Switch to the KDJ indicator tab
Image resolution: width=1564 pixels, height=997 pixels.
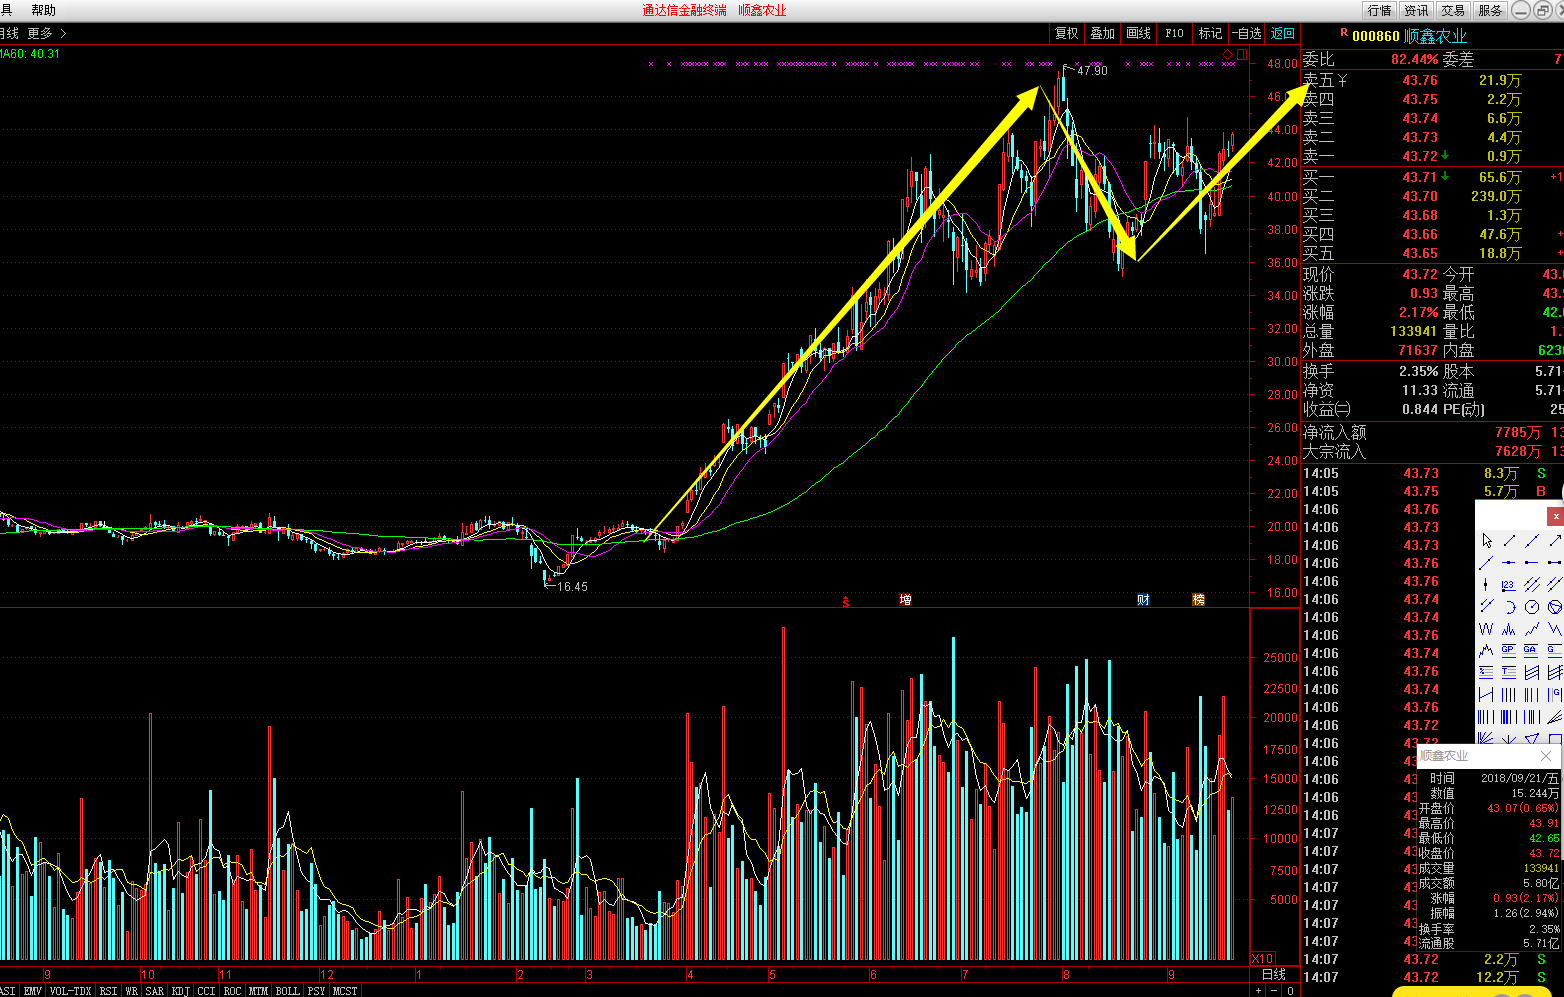coord(180,991)
